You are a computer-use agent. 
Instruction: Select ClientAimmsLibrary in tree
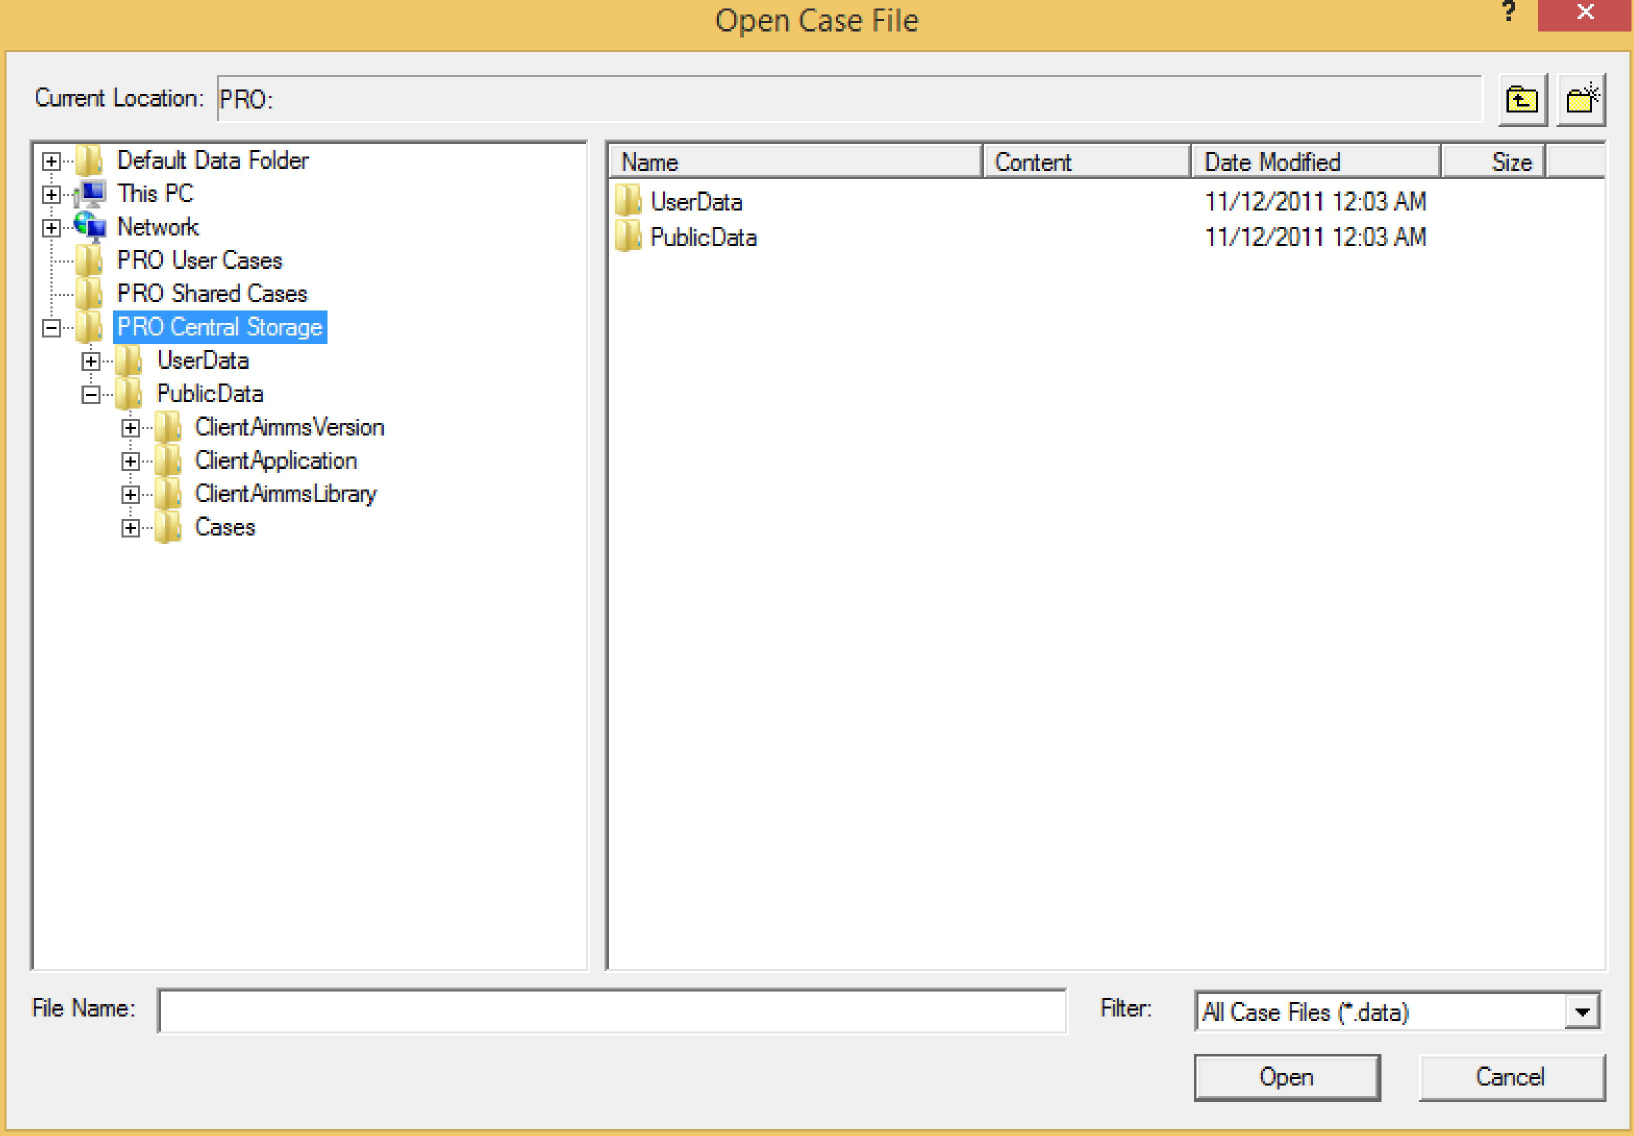point(286,494)
